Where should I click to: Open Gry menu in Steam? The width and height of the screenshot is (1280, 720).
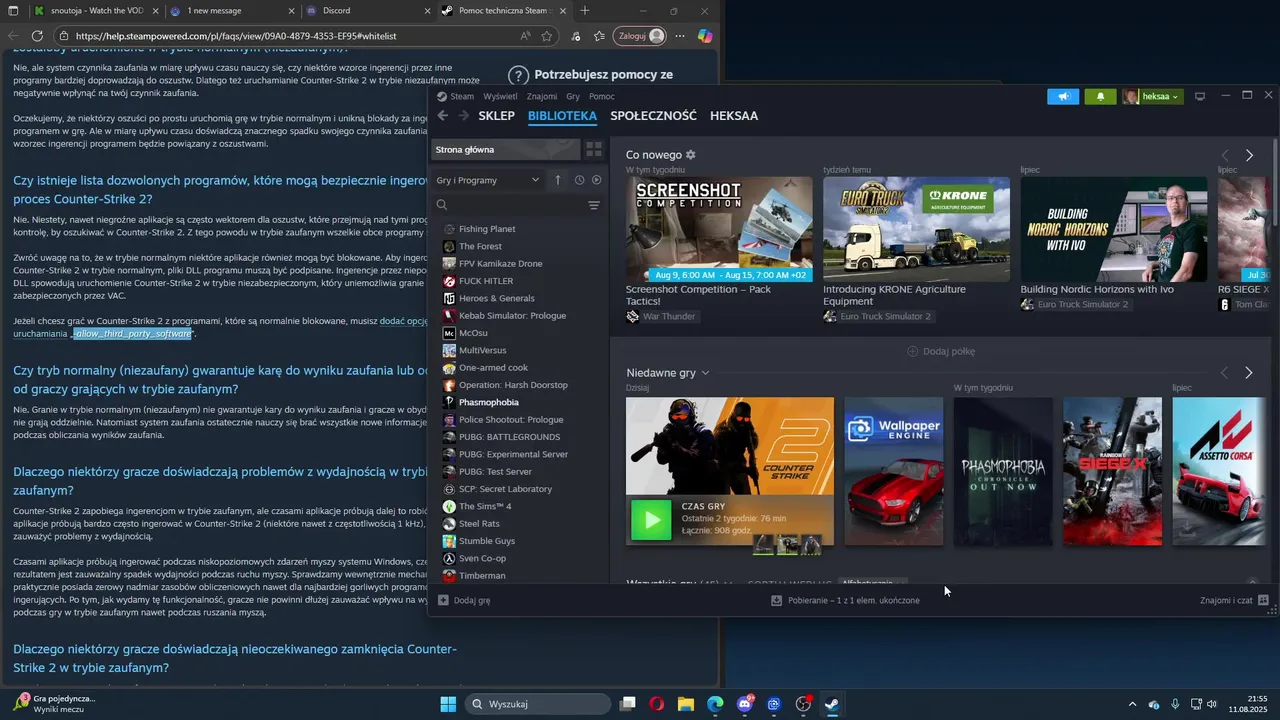[573, 97]
